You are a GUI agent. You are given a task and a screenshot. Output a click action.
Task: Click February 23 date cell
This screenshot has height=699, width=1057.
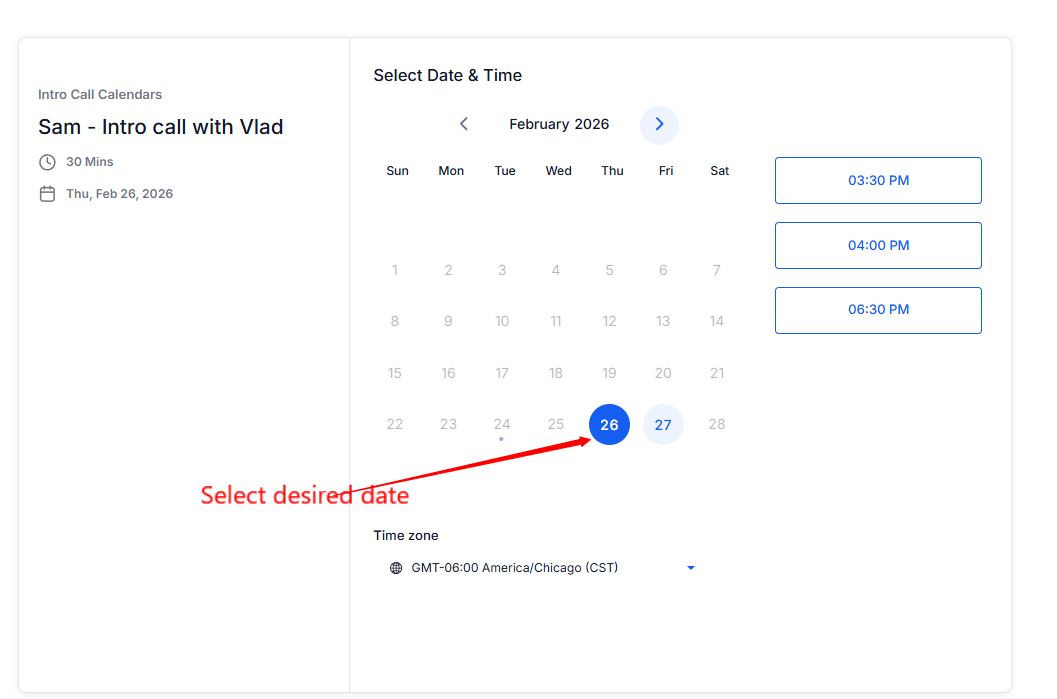[448, 424]
